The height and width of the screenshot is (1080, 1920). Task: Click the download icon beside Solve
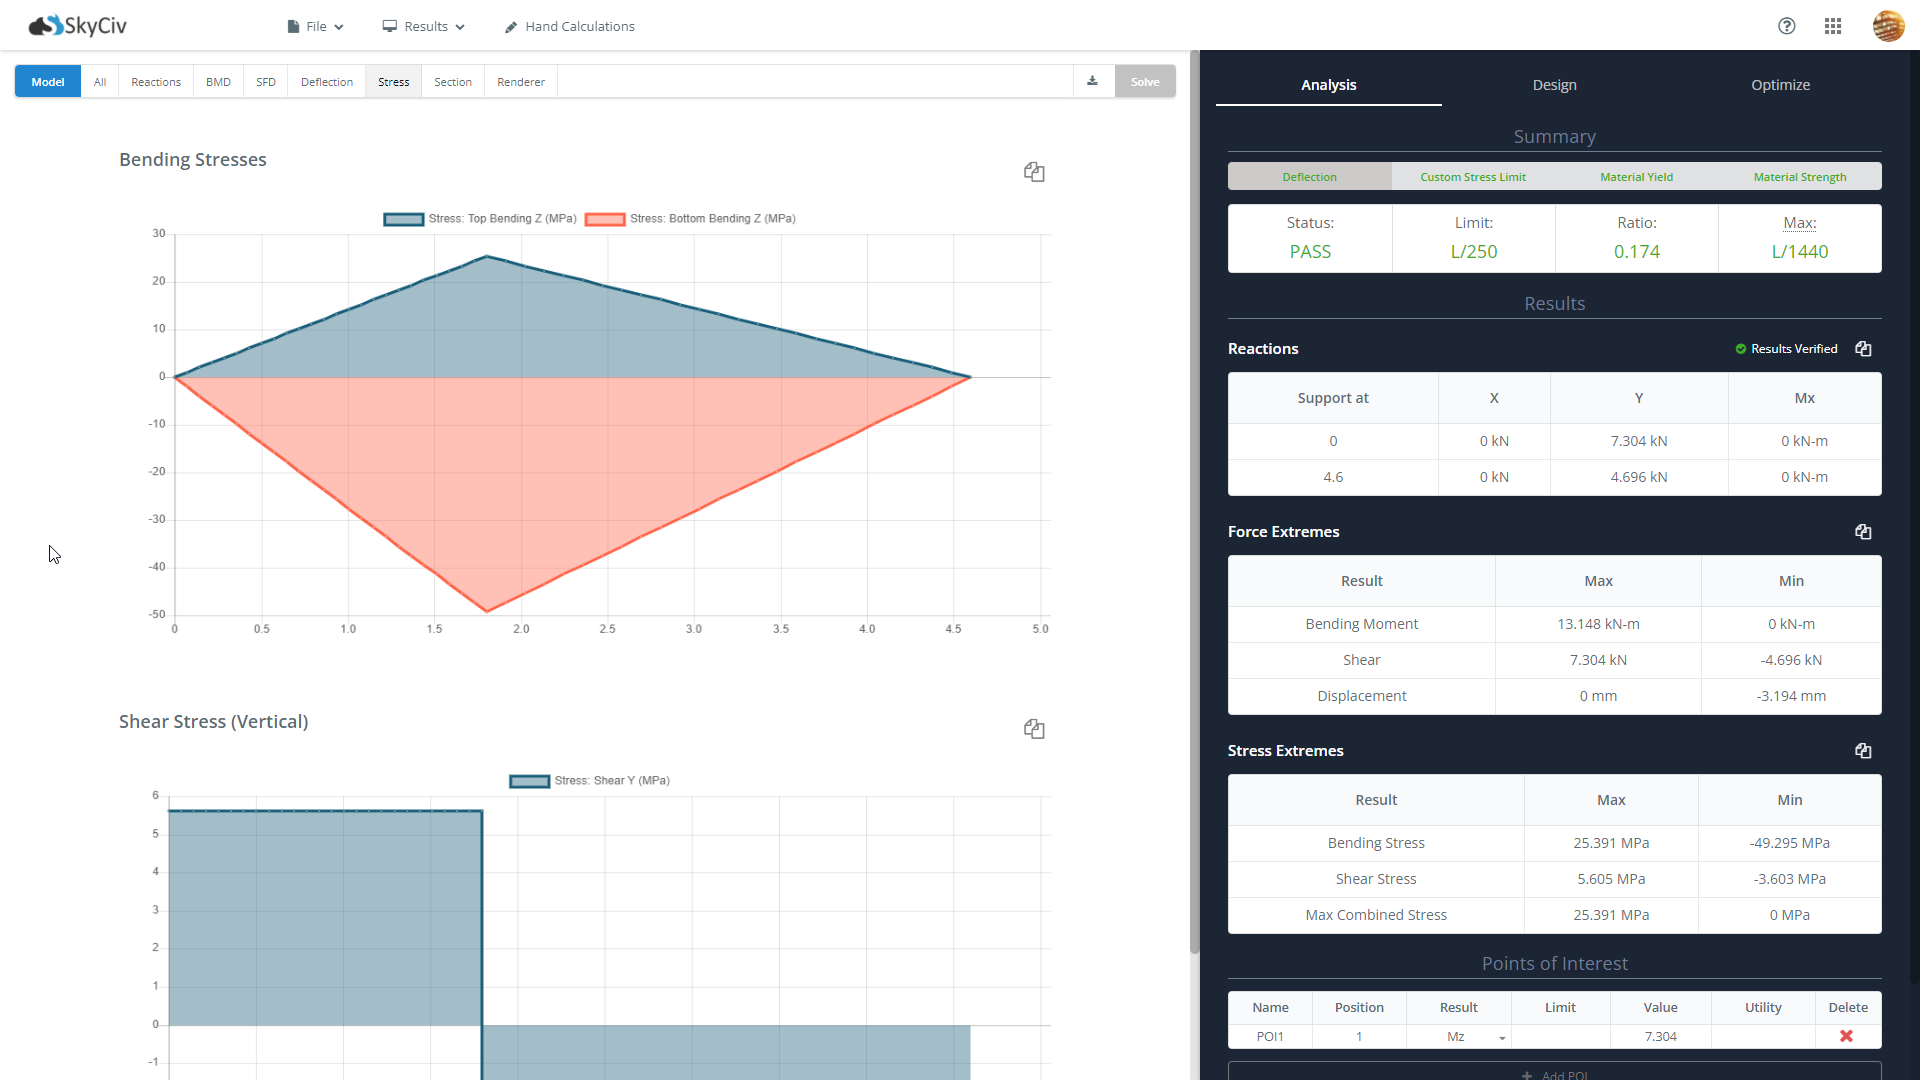[1093, 82]
